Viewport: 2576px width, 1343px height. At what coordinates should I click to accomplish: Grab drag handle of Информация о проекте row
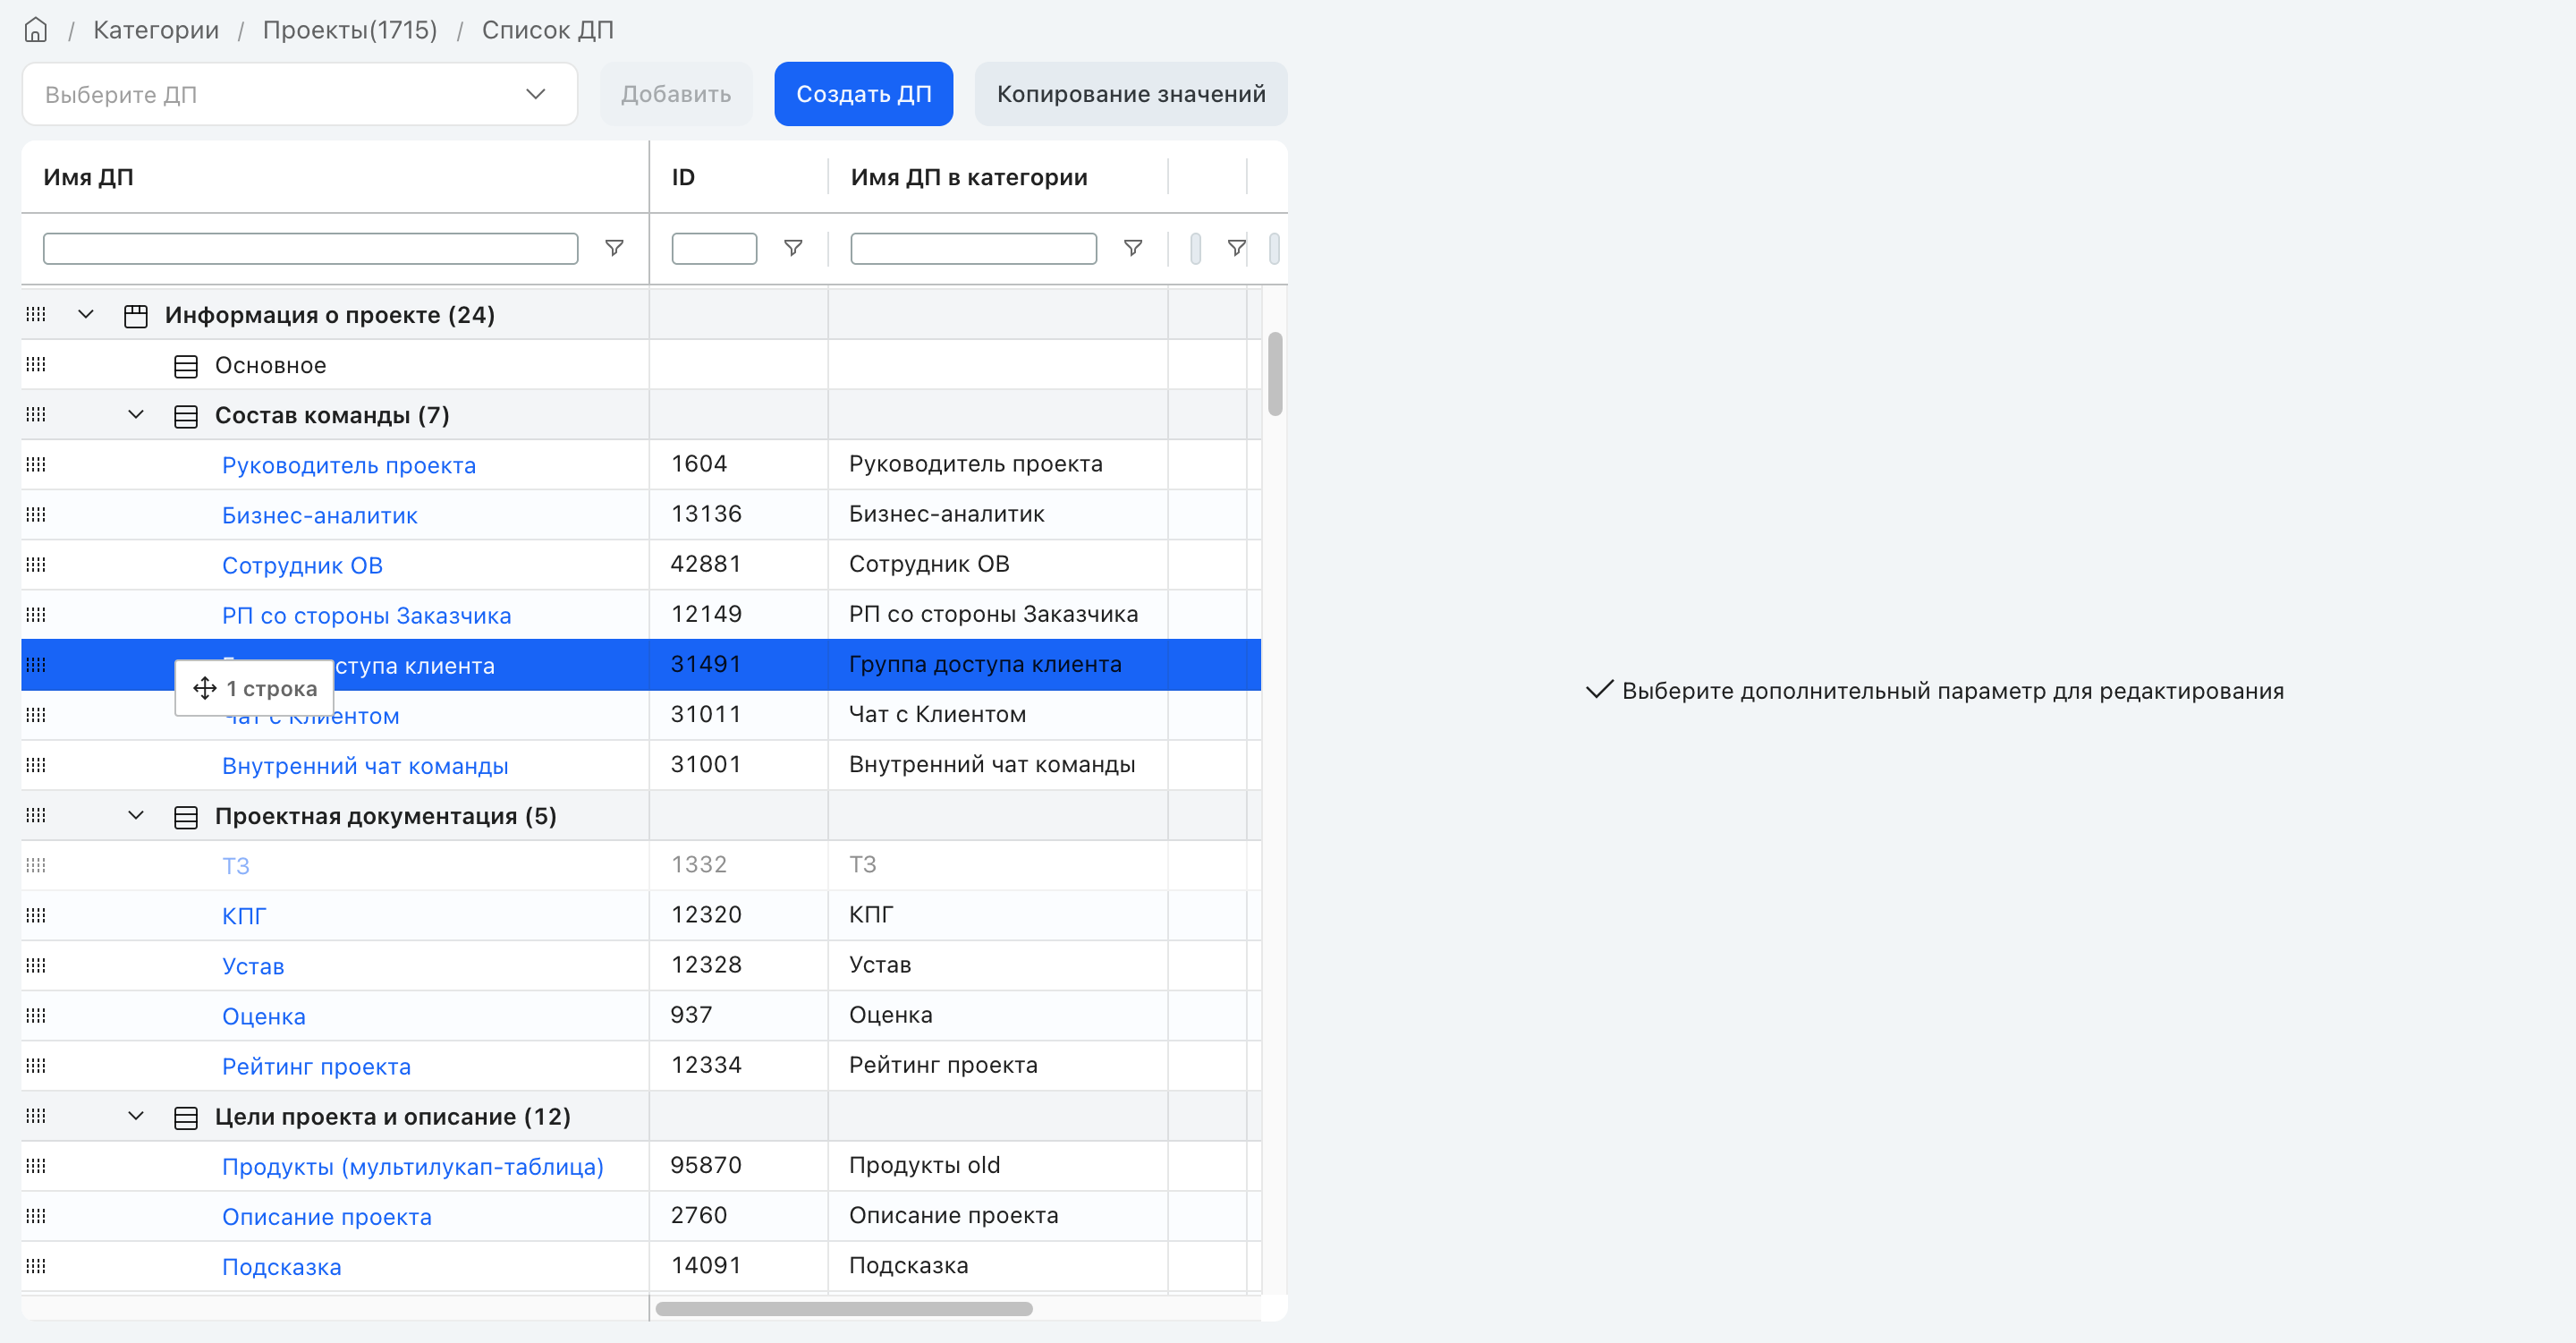coord(36,314)
